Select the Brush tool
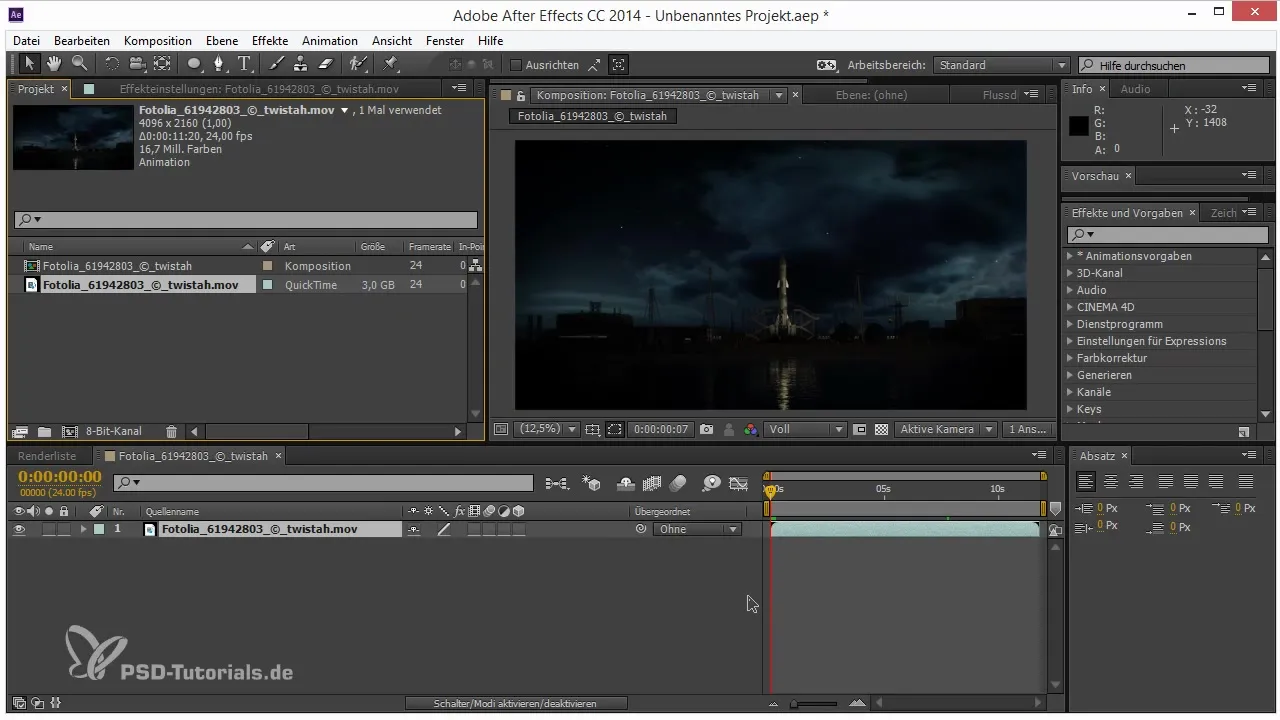1280x720 pixels. click(x=276, y=64)
